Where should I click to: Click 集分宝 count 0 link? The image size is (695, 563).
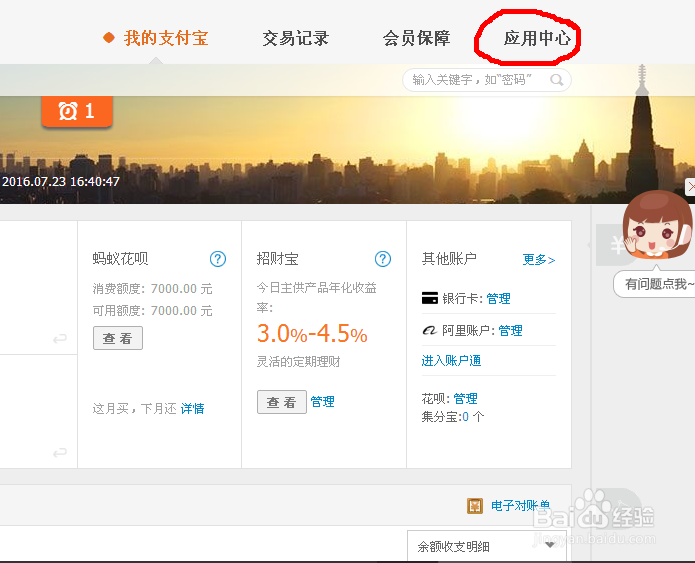click(x=465, y=417)
